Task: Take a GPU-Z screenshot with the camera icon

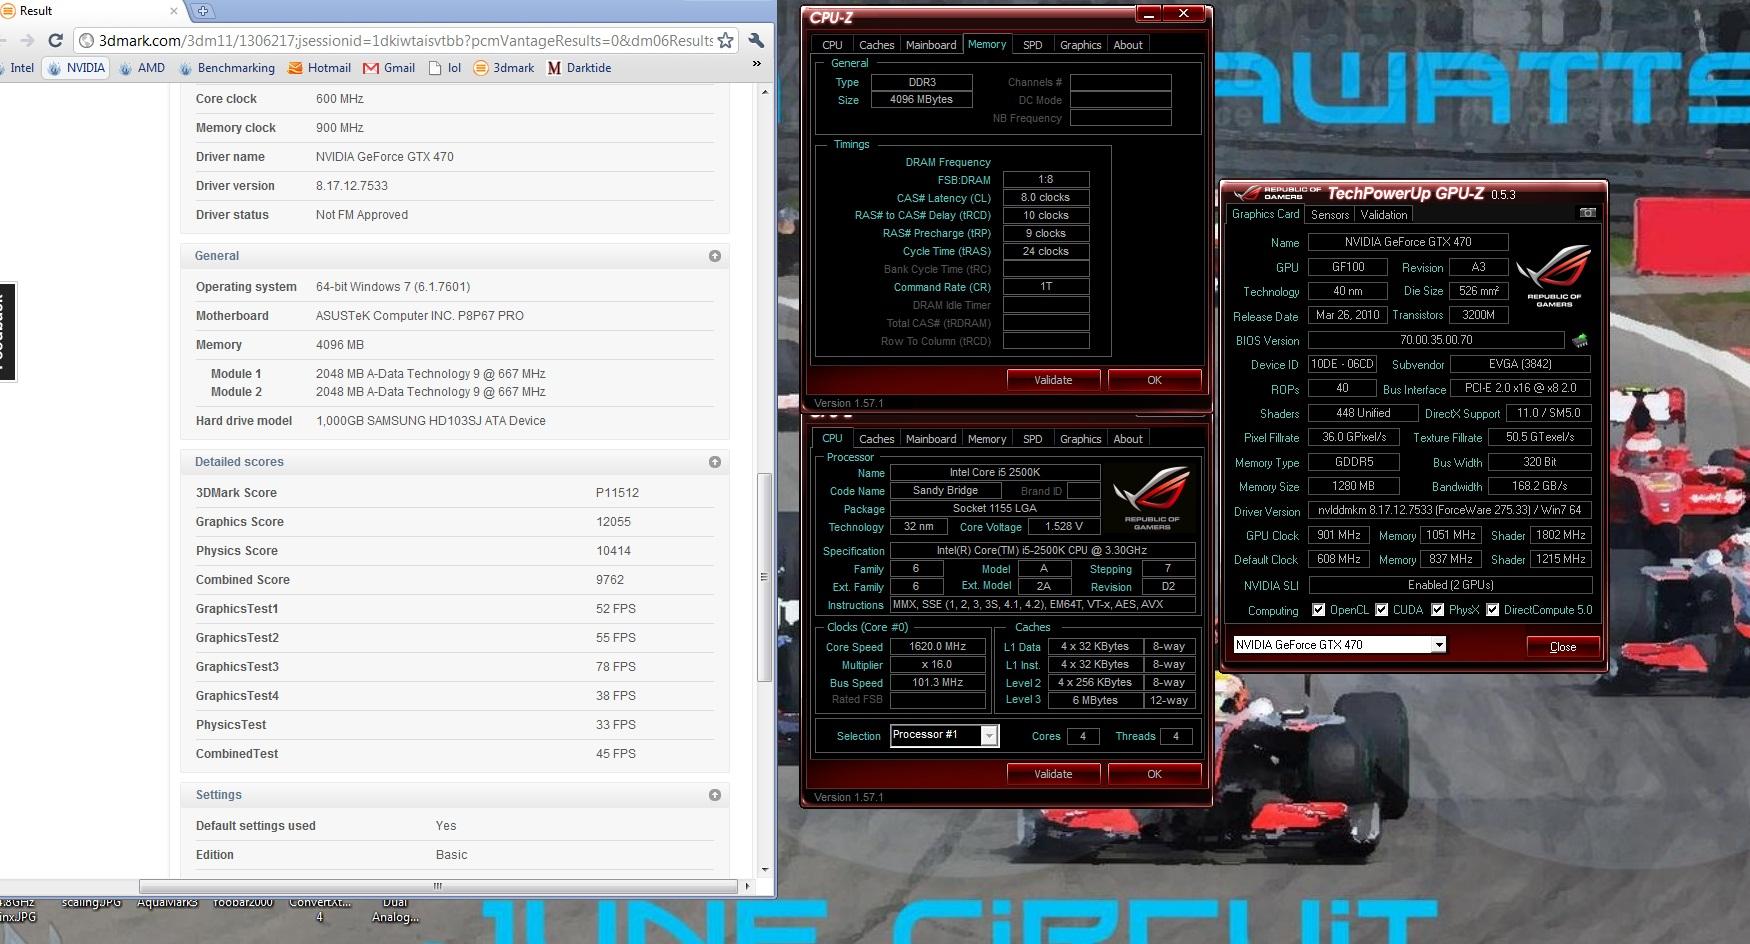Action: pos(1586,213)
